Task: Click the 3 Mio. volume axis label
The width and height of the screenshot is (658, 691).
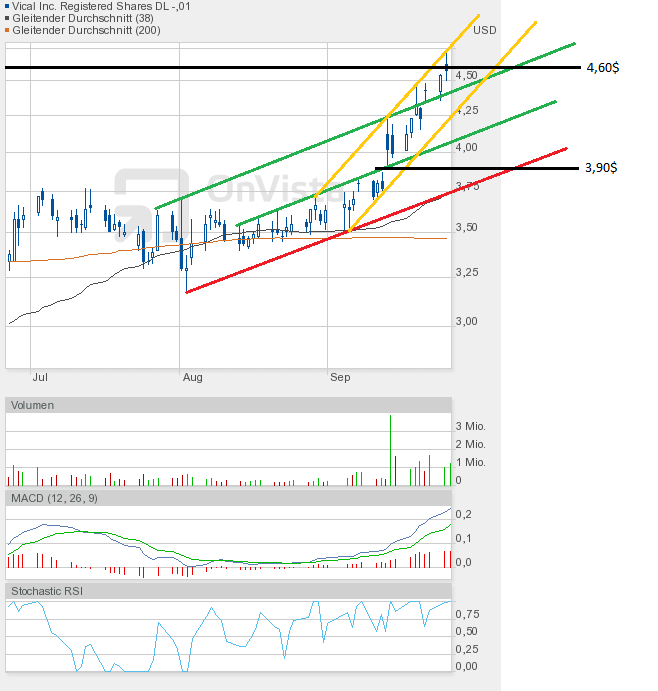Action: click(471, 427)
